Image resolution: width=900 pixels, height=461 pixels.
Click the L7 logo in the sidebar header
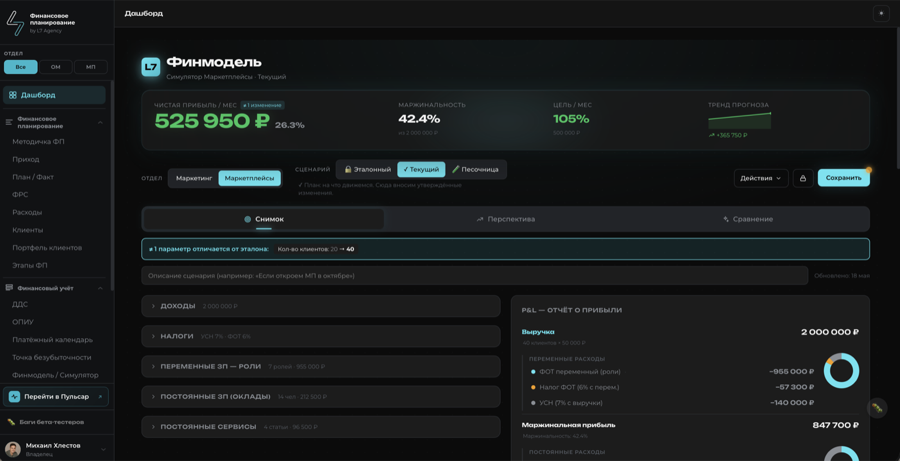click(x=15, y=22)
